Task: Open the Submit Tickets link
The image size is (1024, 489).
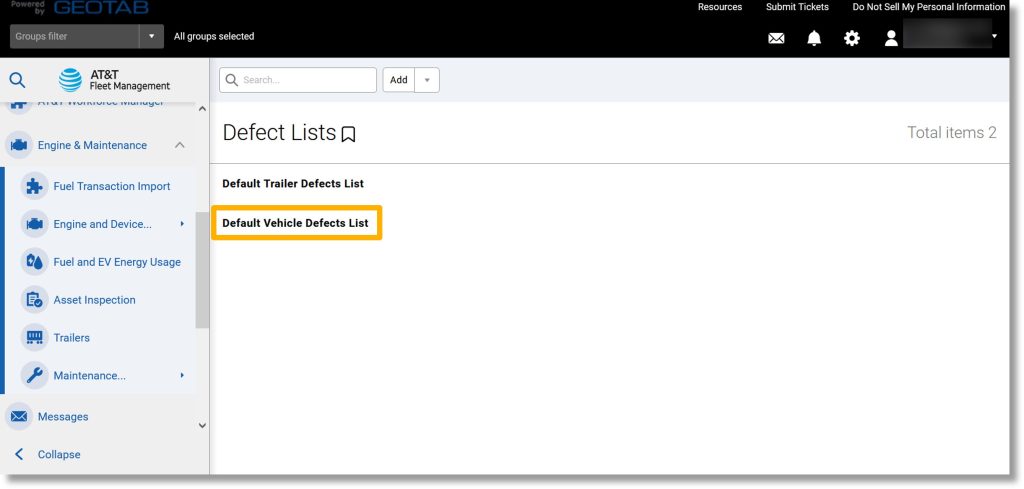Action: click(797, 7)
